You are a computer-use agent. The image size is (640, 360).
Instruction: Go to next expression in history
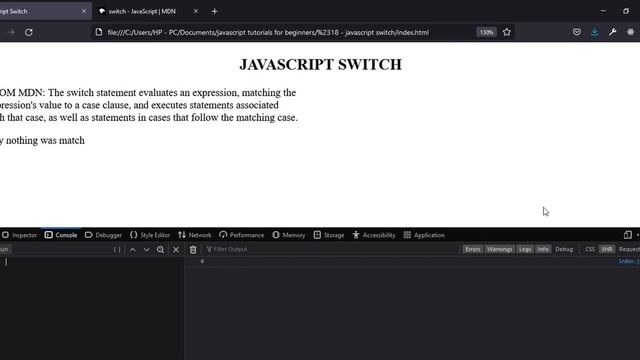(147, 249)
